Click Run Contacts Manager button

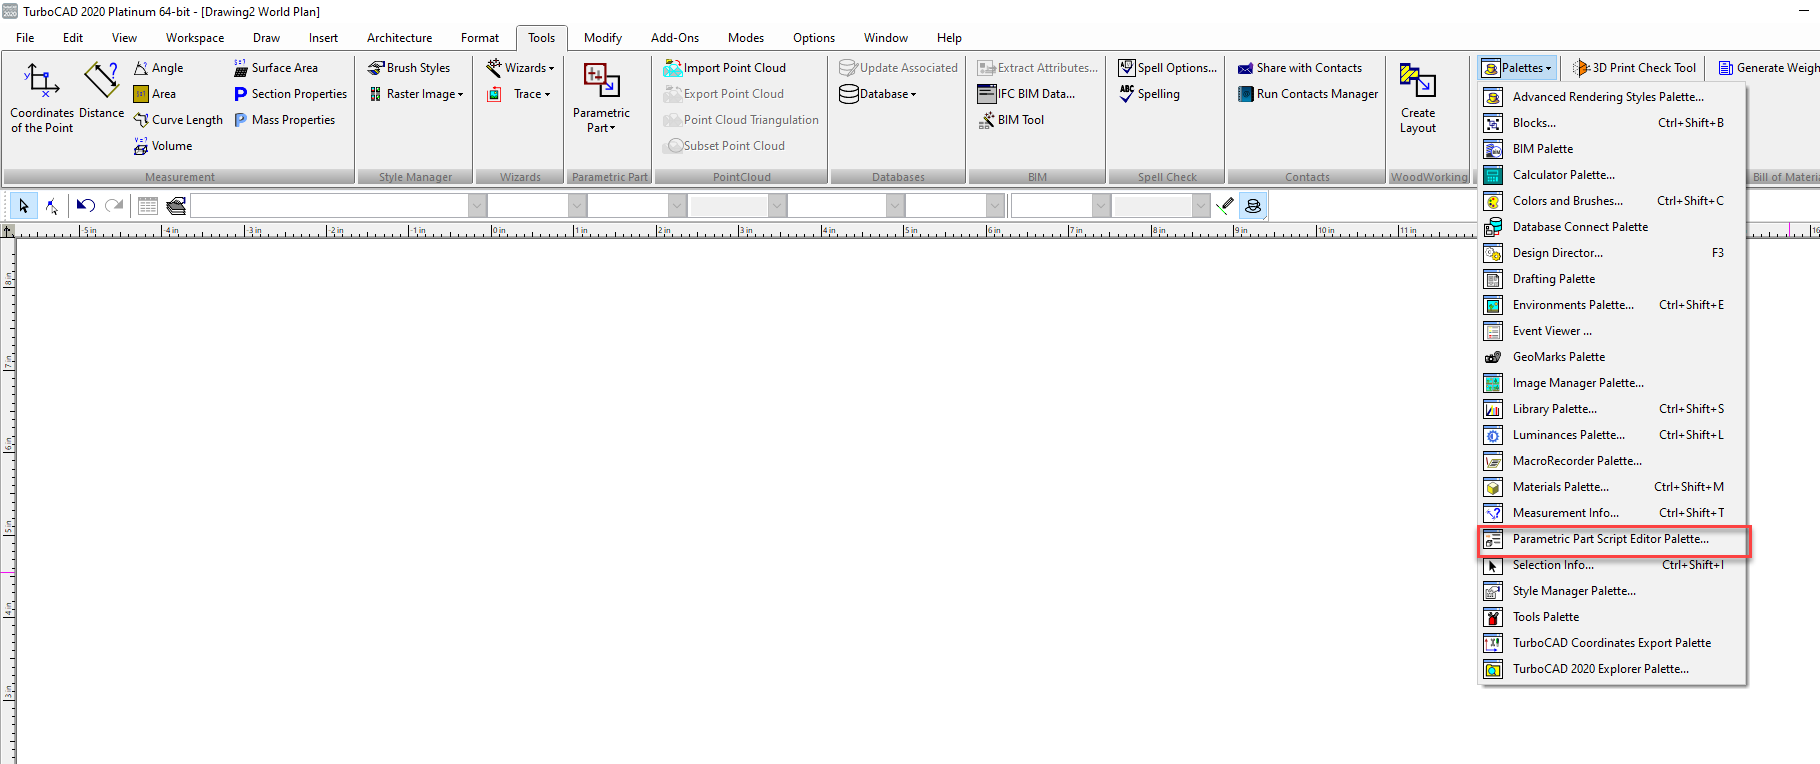coord(1308,94)
